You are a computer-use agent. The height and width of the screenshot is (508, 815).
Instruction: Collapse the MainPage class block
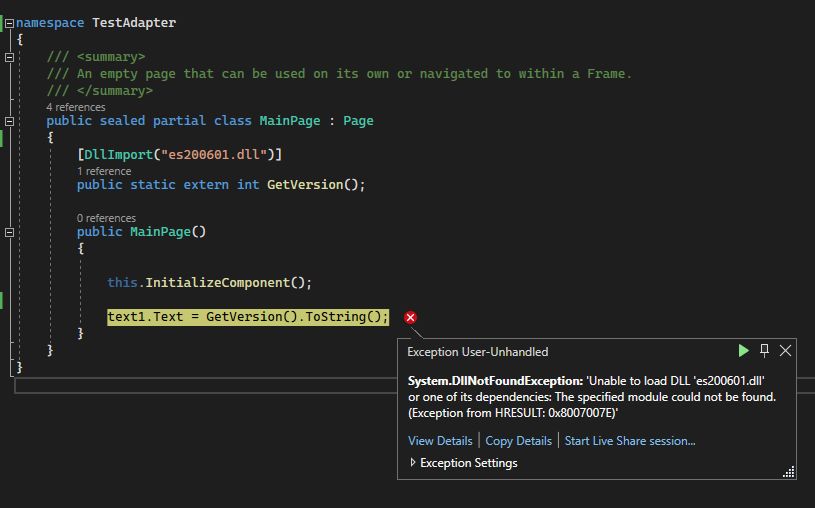(x=9, y=121)
